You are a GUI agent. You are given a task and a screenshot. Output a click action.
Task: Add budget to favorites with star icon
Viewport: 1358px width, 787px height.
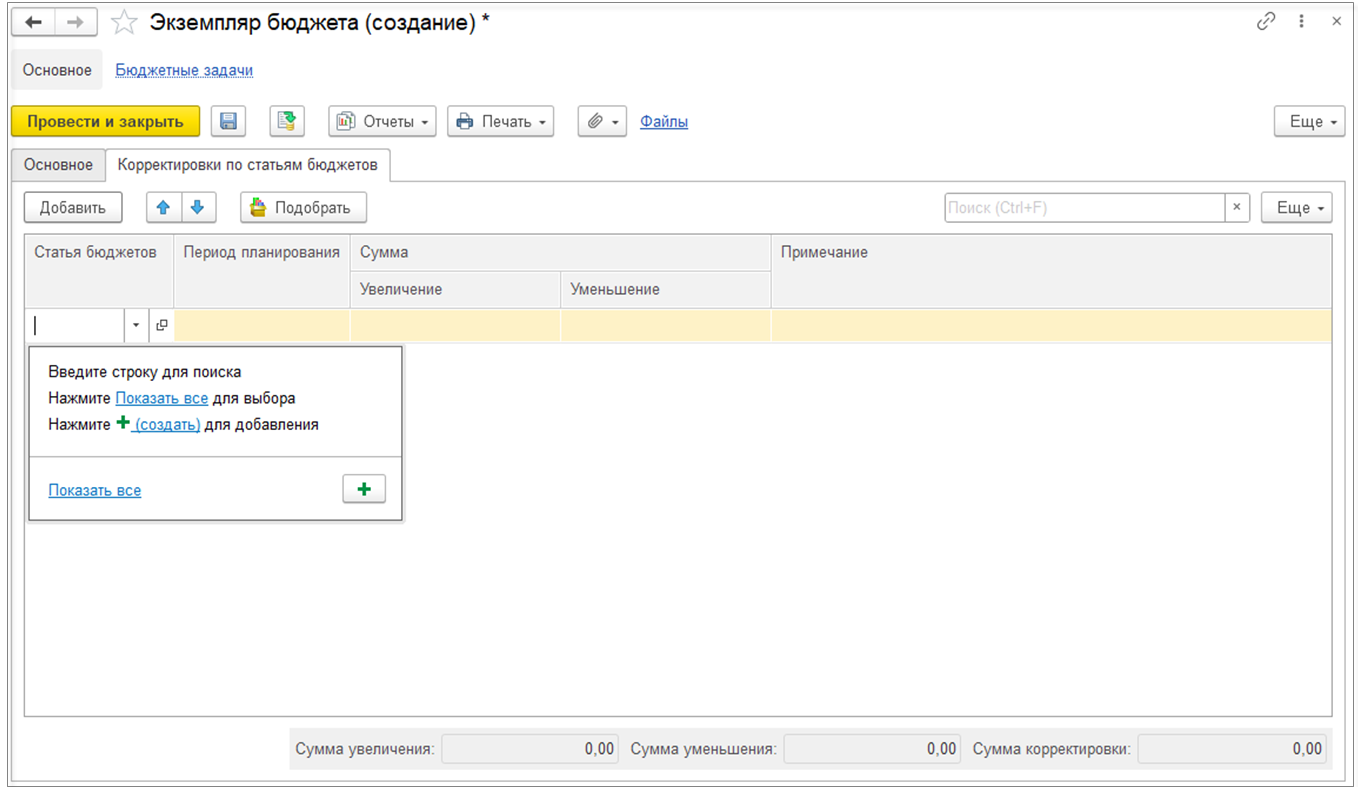(123, 22)
